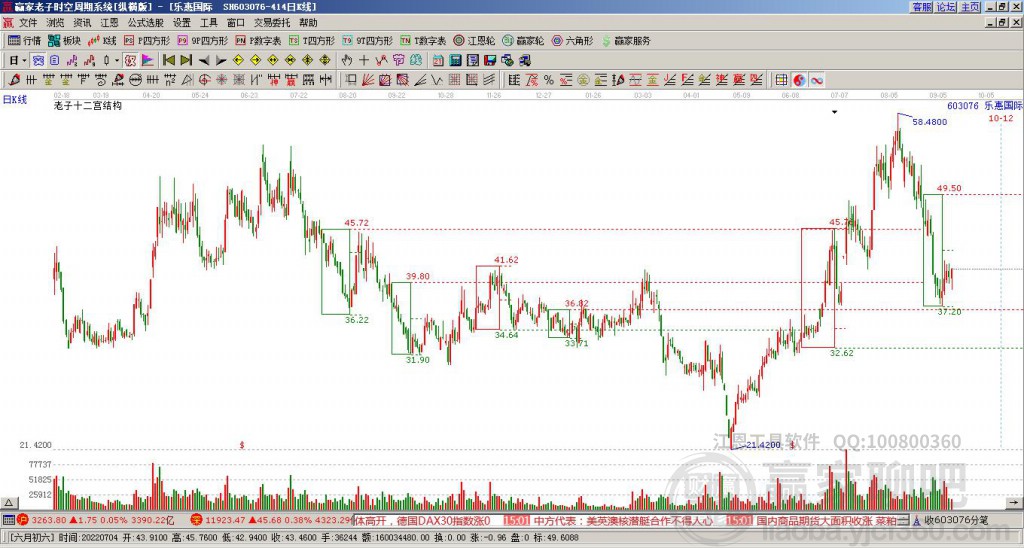Click the 老子十二宫结构 label

88,105
